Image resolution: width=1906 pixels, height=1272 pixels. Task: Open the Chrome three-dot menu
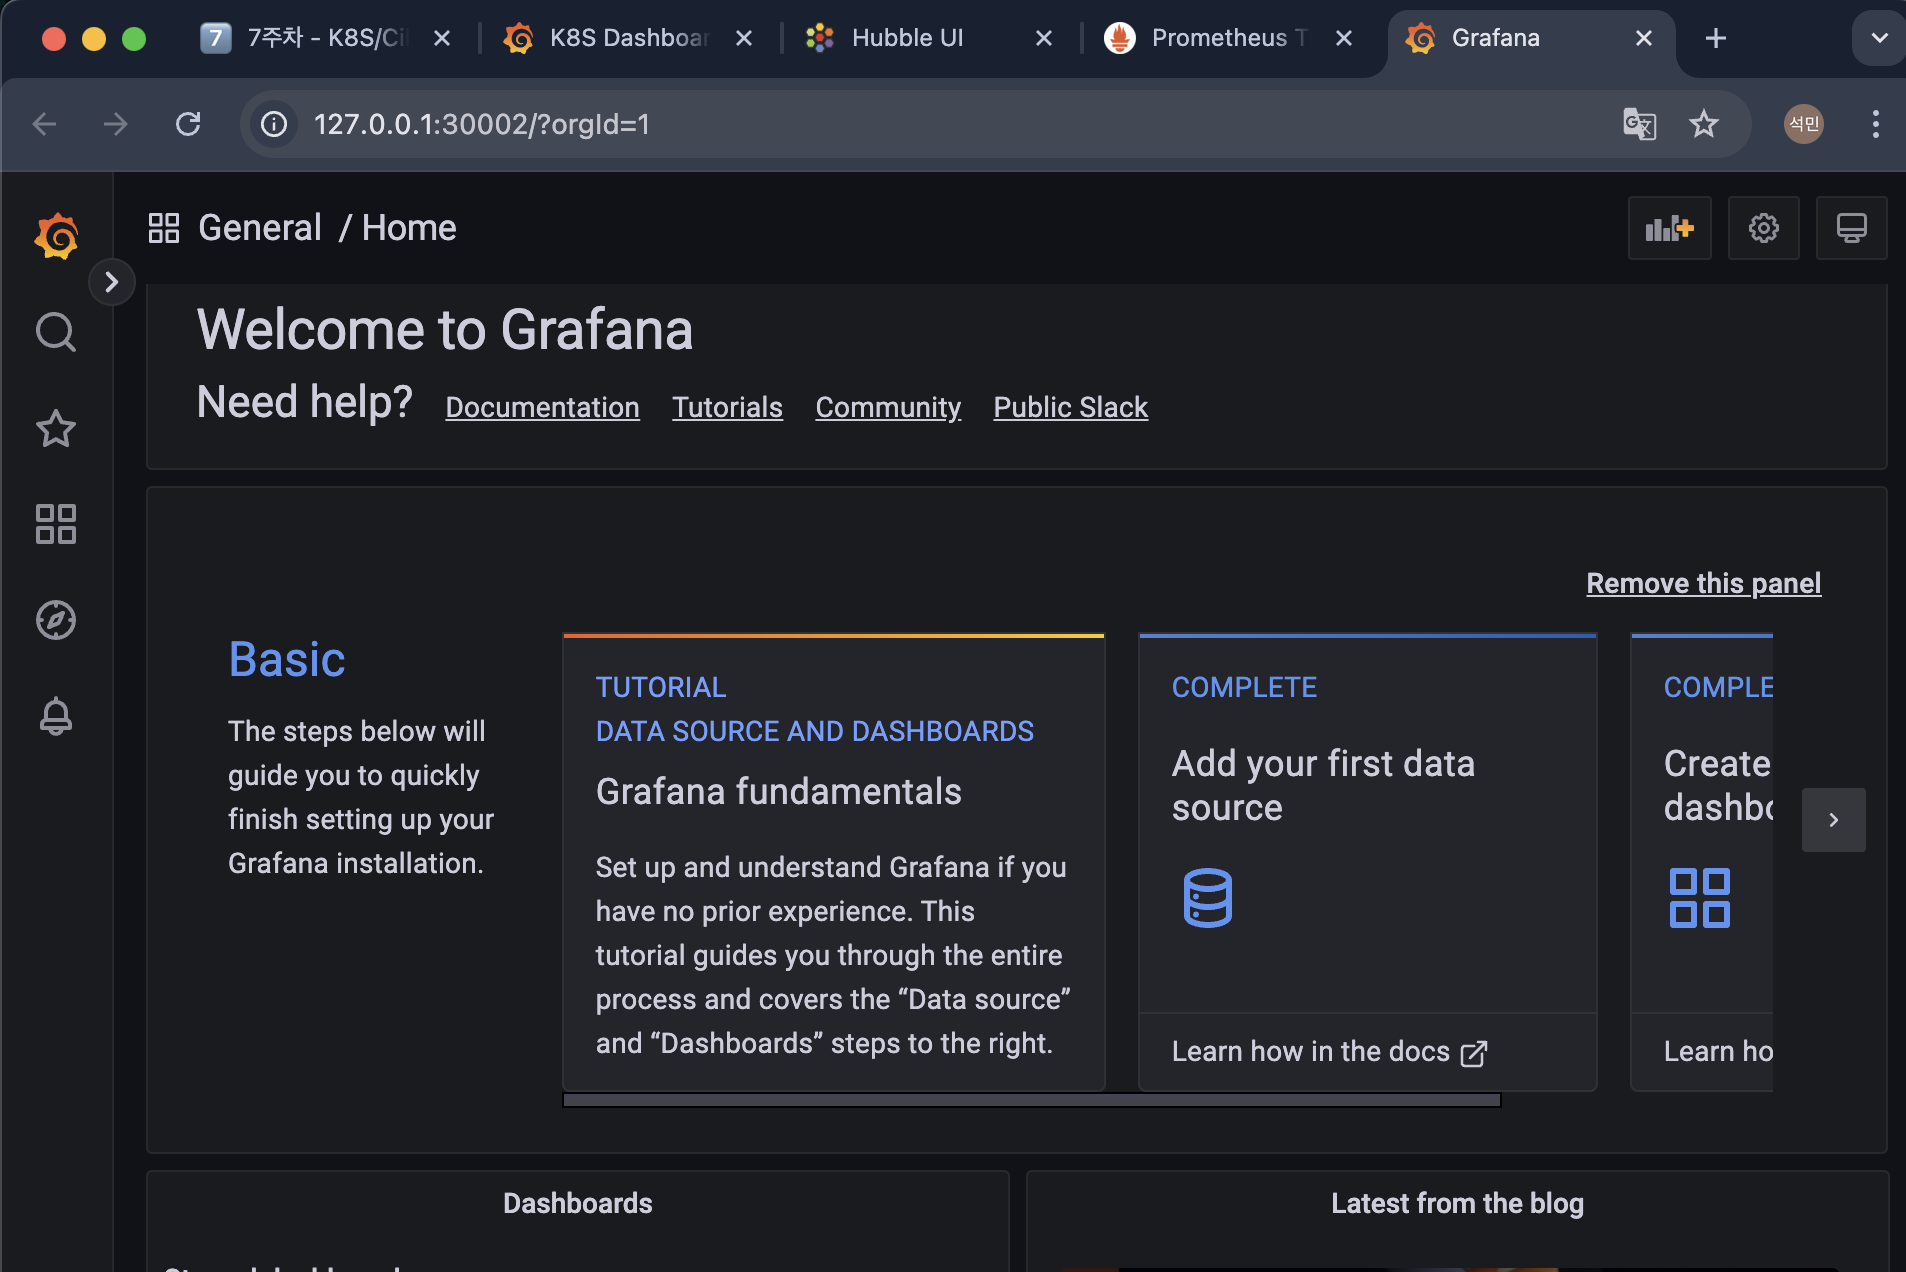coord(1875,124)
